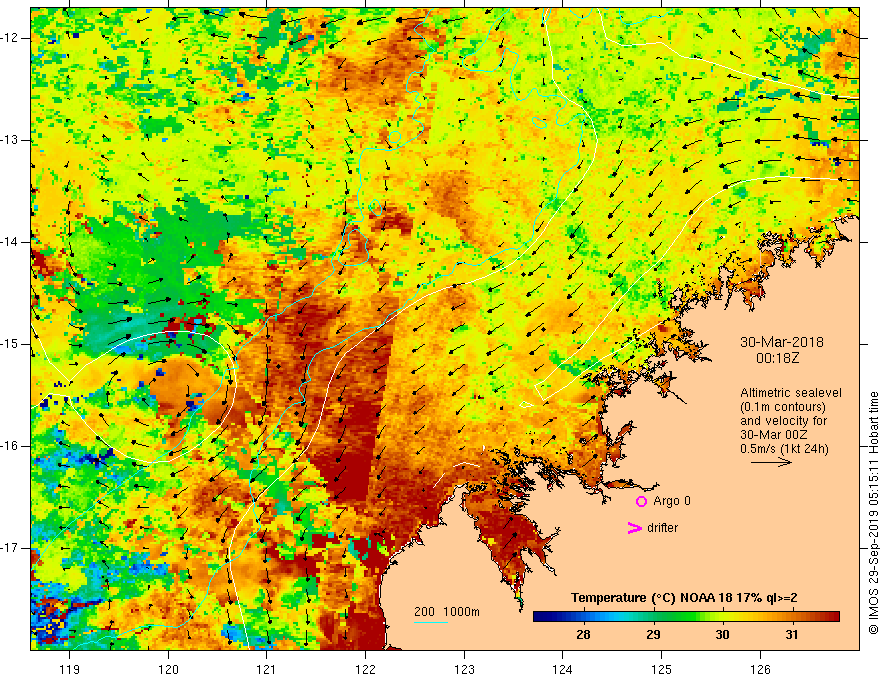
Task: Click the cyan 200m contour legend line
Action: [431, 622]
